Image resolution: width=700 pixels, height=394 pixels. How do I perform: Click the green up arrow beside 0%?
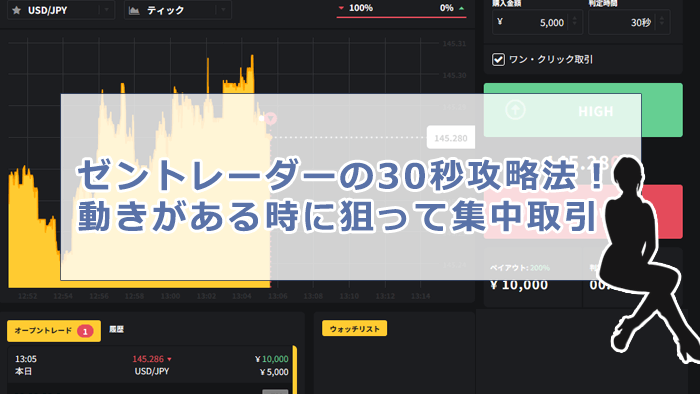click(x=462, y=8)
